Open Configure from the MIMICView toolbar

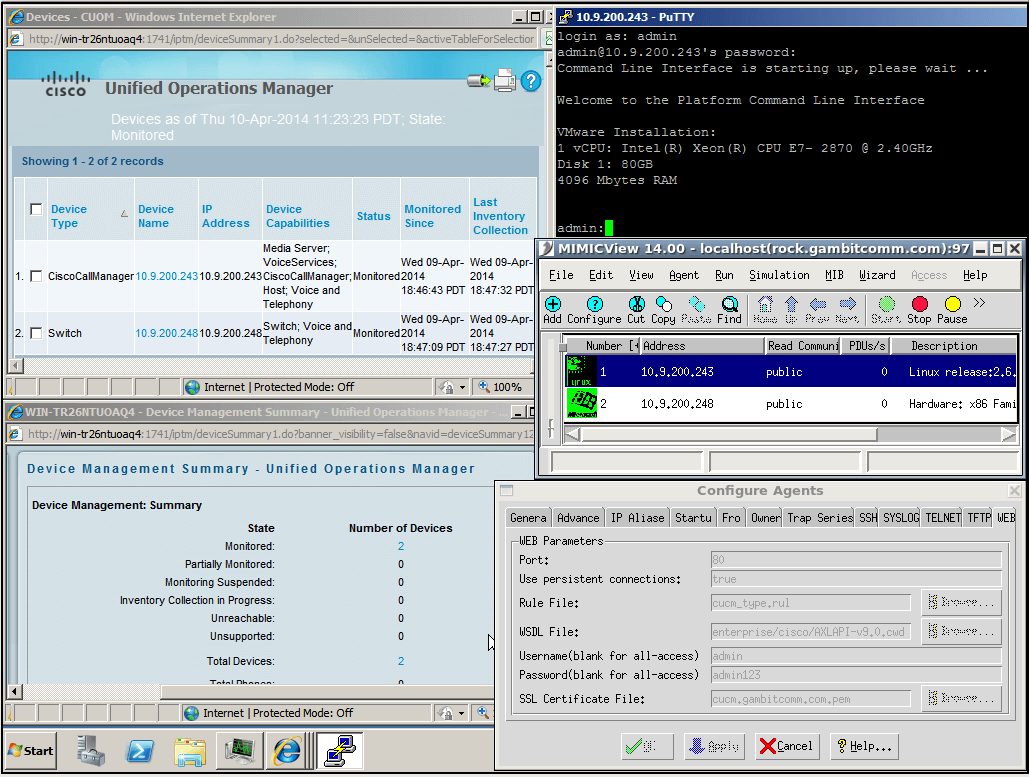click(594, 304)
